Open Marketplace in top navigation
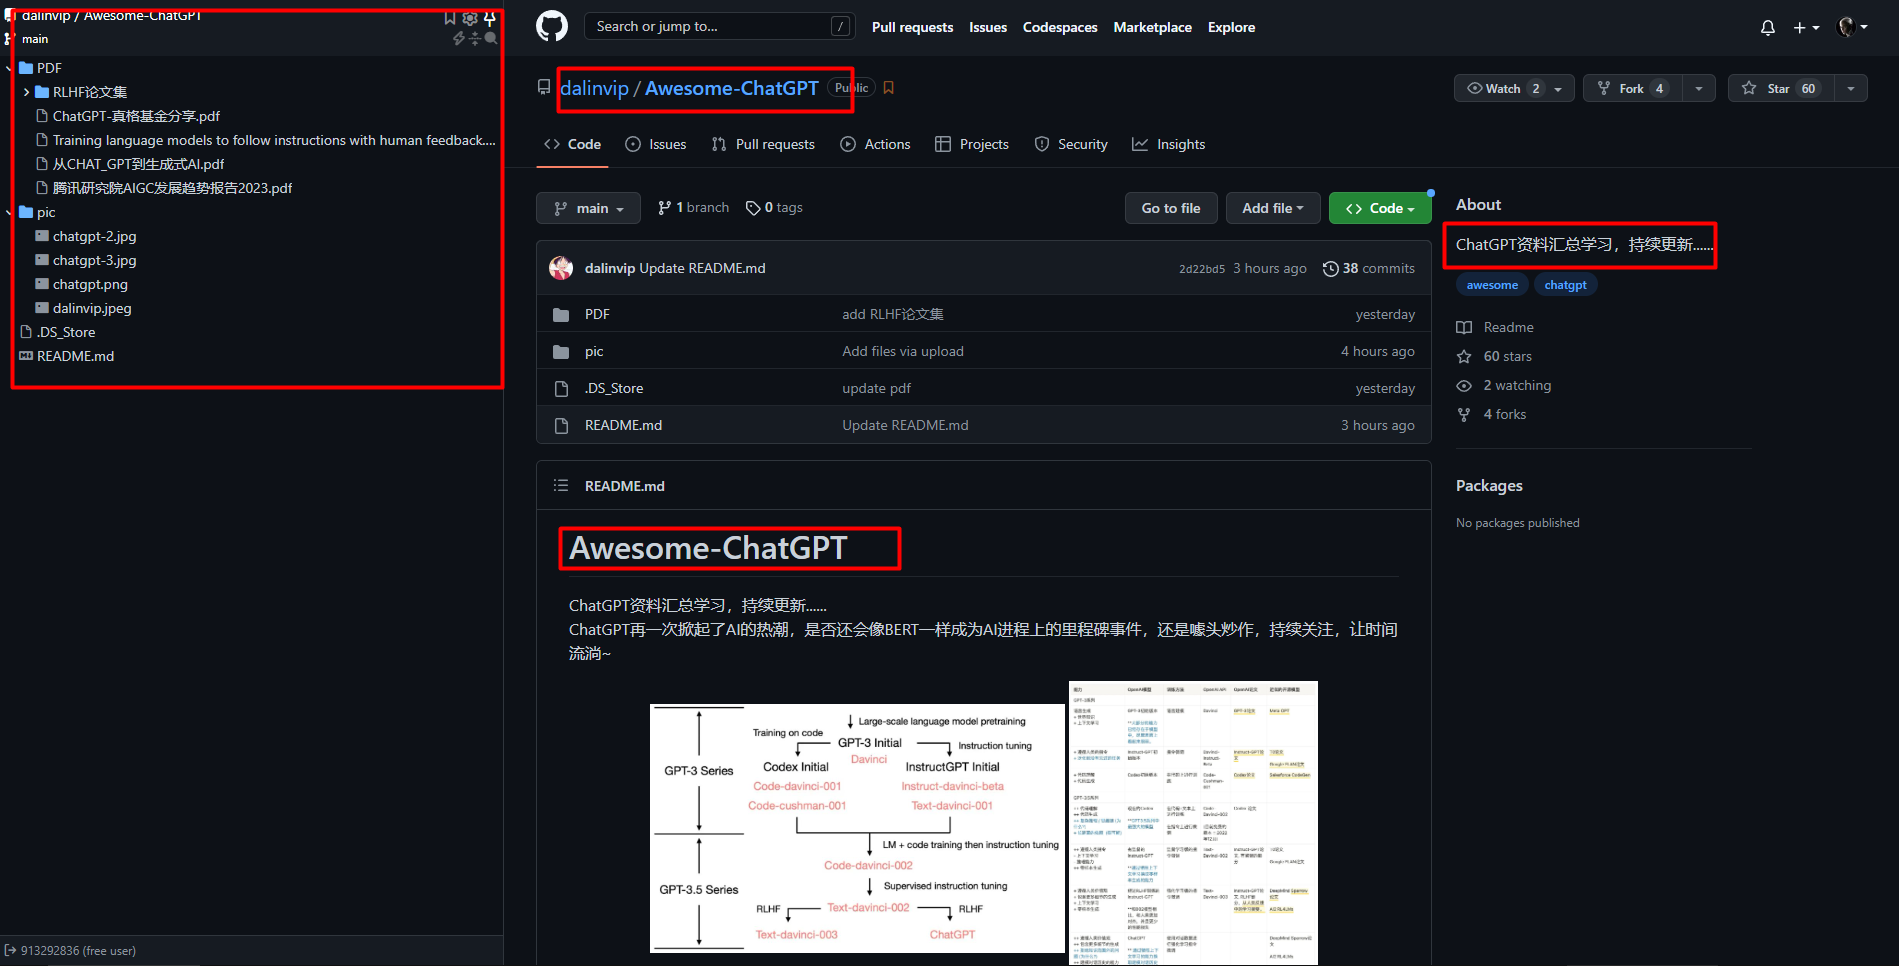The height and width of the screenshot is (966, 1899). [1152, 27]
